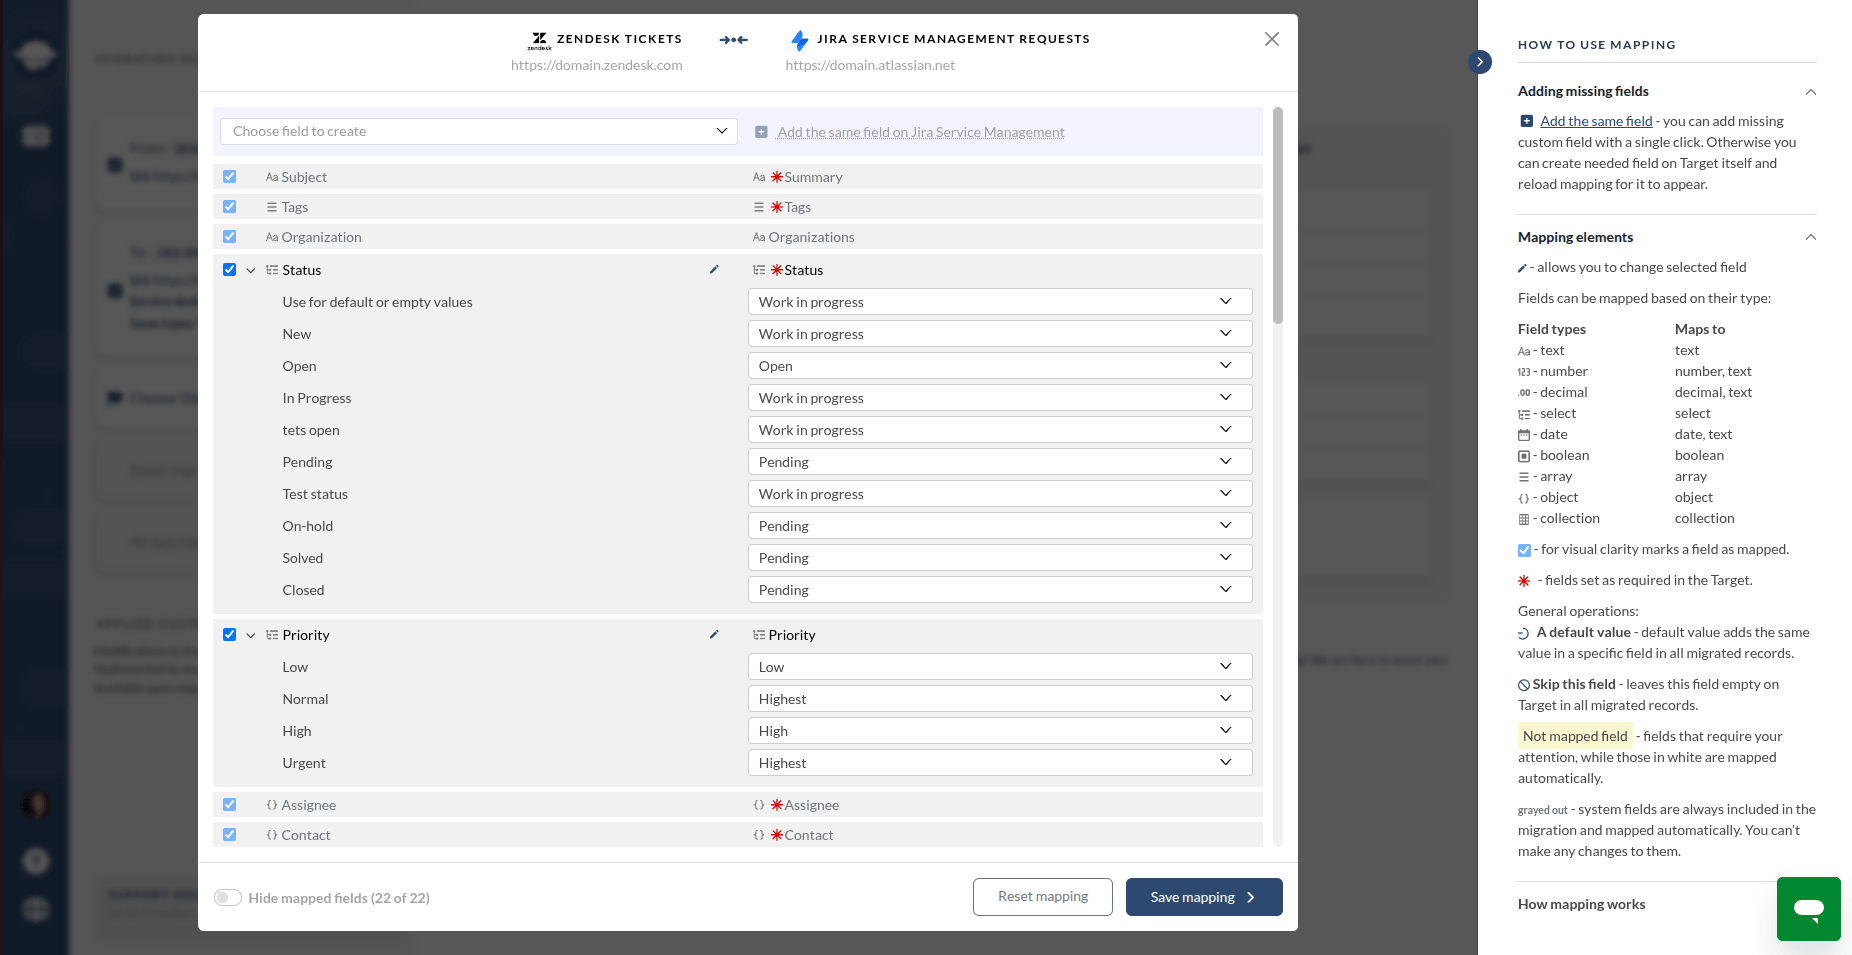The height and width of the screenshot is (955, 1852).
Task: Click the pencil edit icon beside Priority
Action: [x=714, y=634]
